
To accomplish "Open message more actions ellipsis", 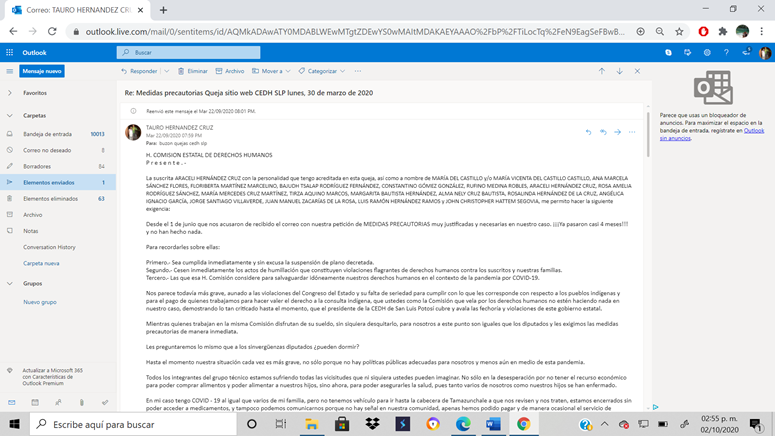I will 632,132.
